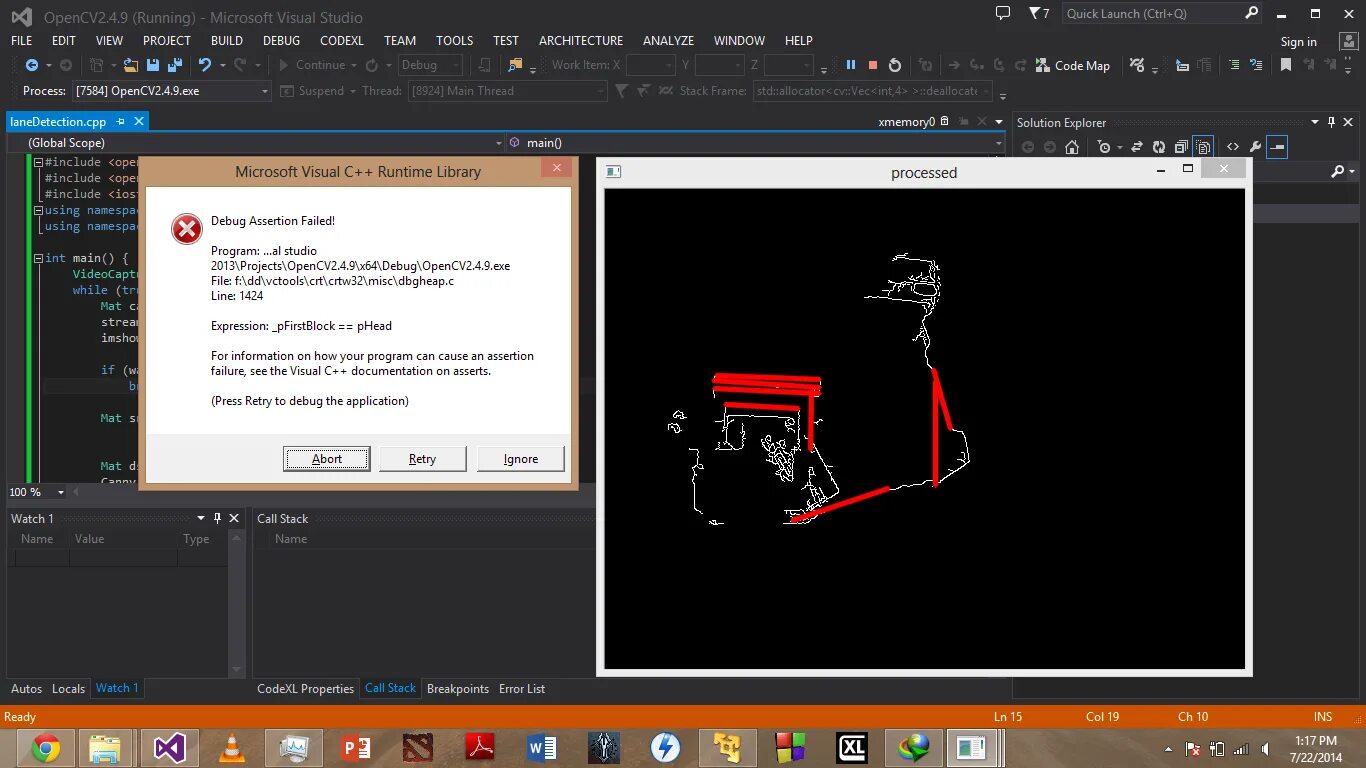Click the View Code icon in Solution Explorer
The width and height of the screenshot is (1366, 768).
coord(1233,147)
